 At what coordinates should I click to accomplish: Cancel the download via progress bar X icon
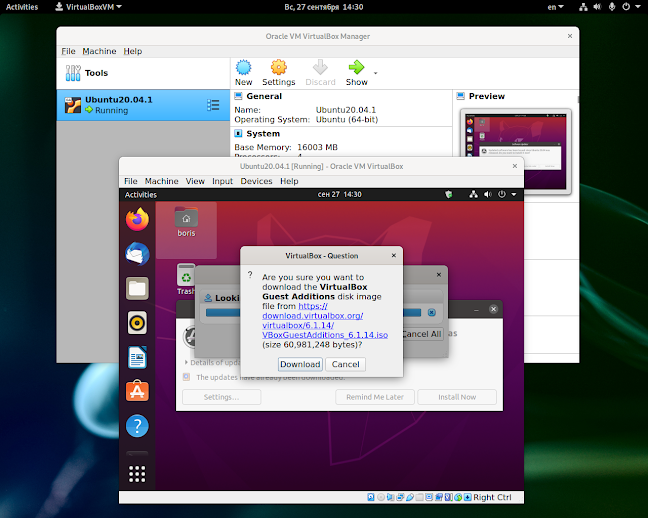pos(432,313)
